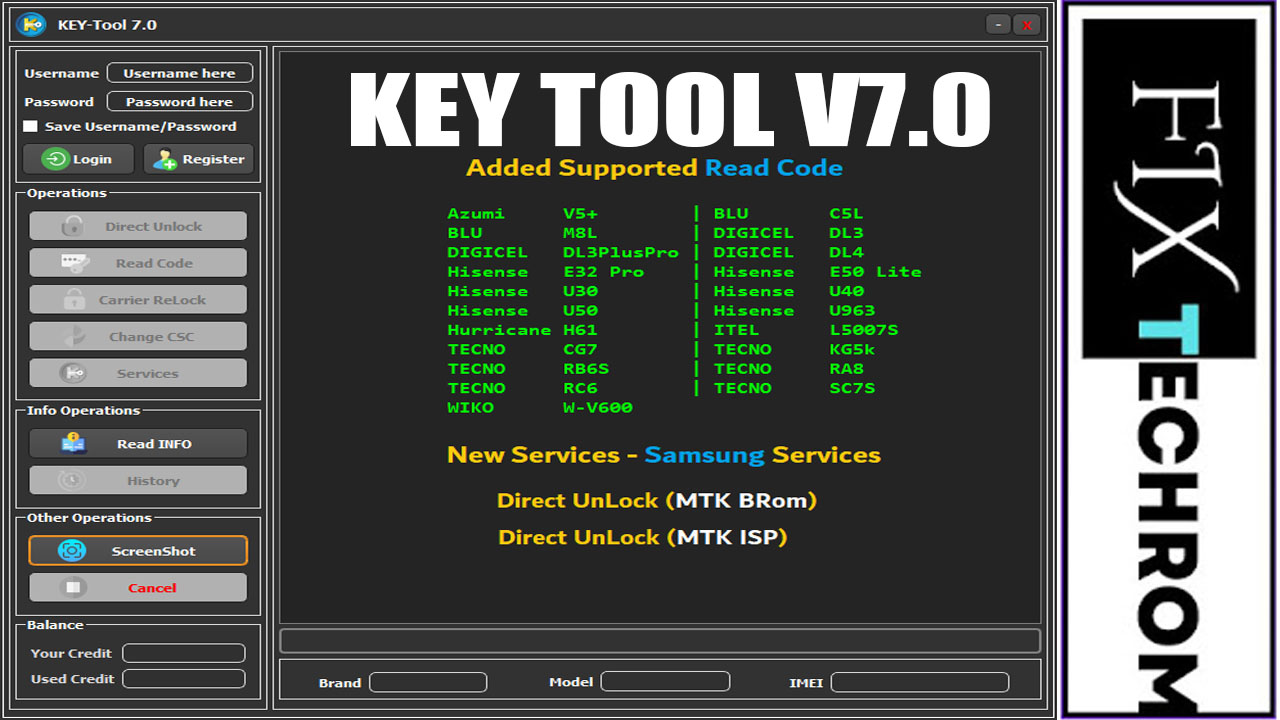Select the Carrier ReLock operation

point(138,299)
